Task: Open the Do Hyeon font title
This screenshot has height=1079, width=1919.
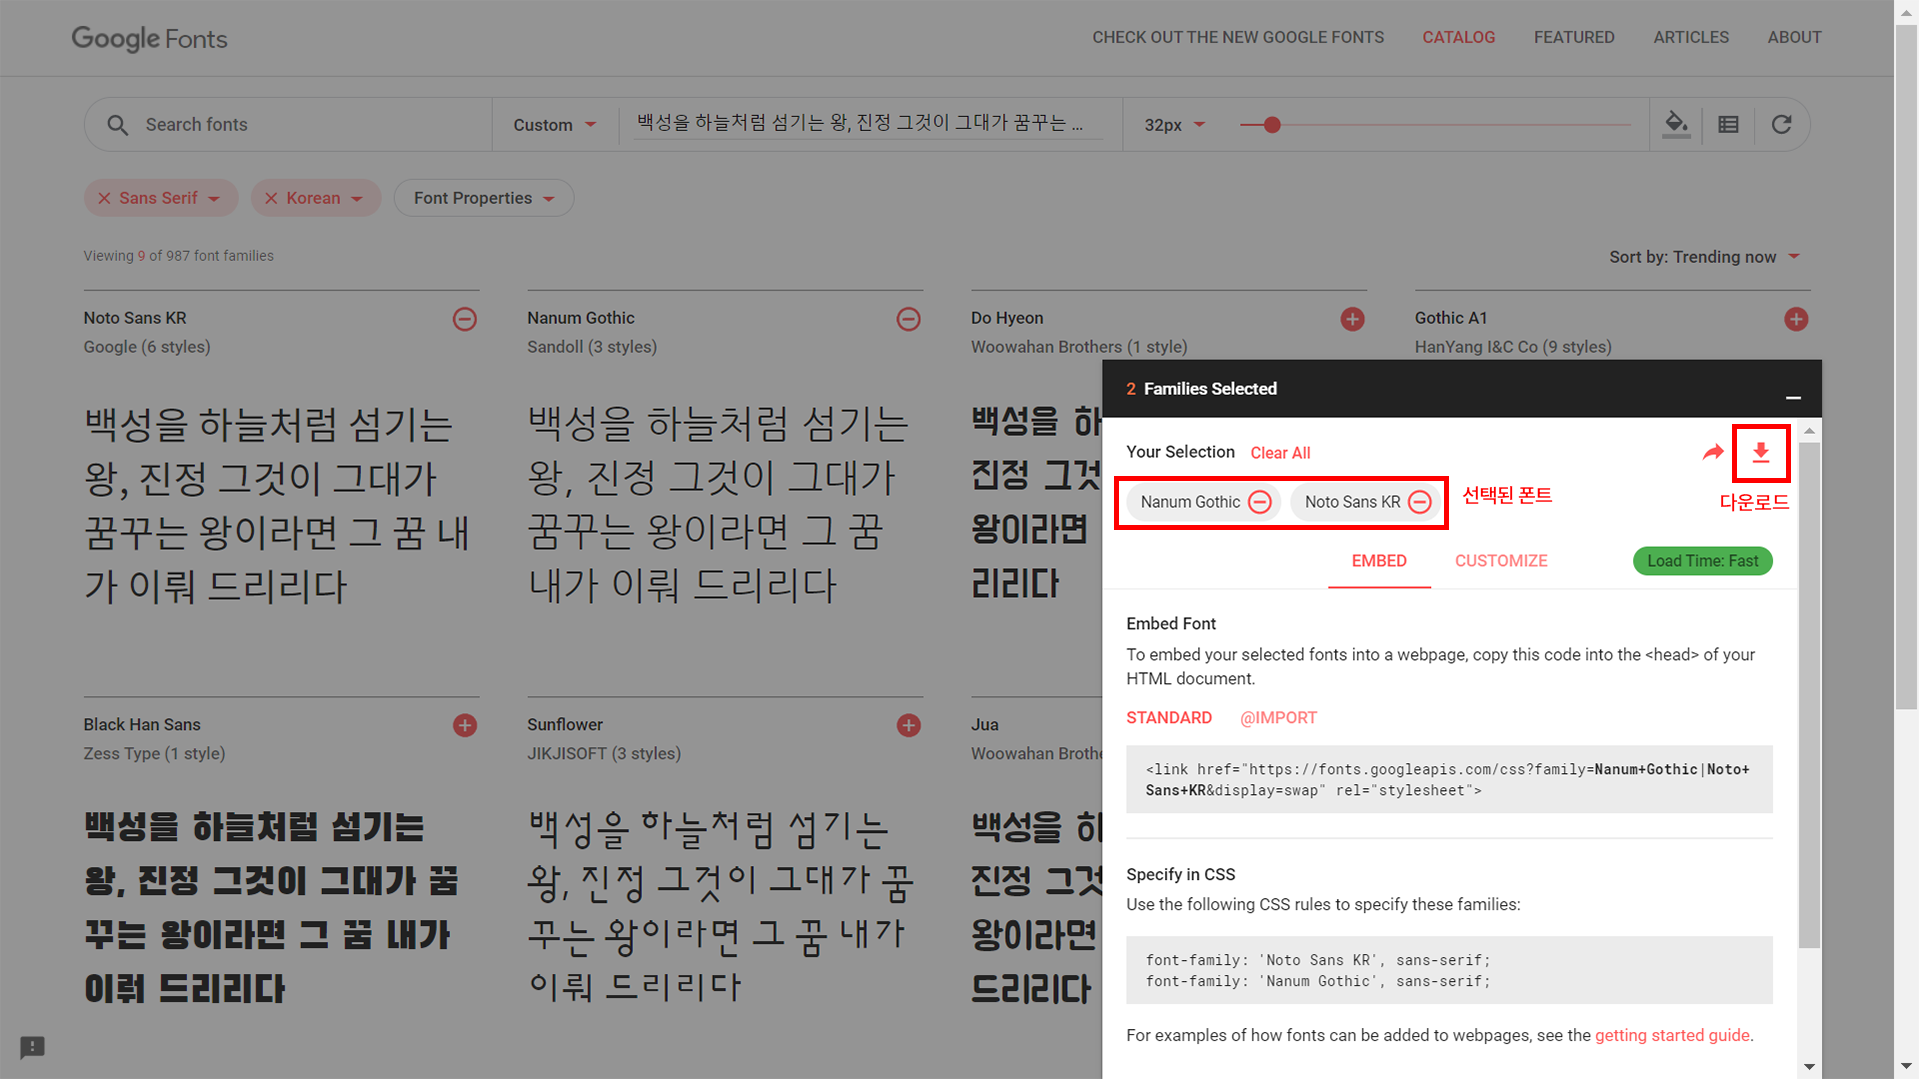Action: [1007, 318]
